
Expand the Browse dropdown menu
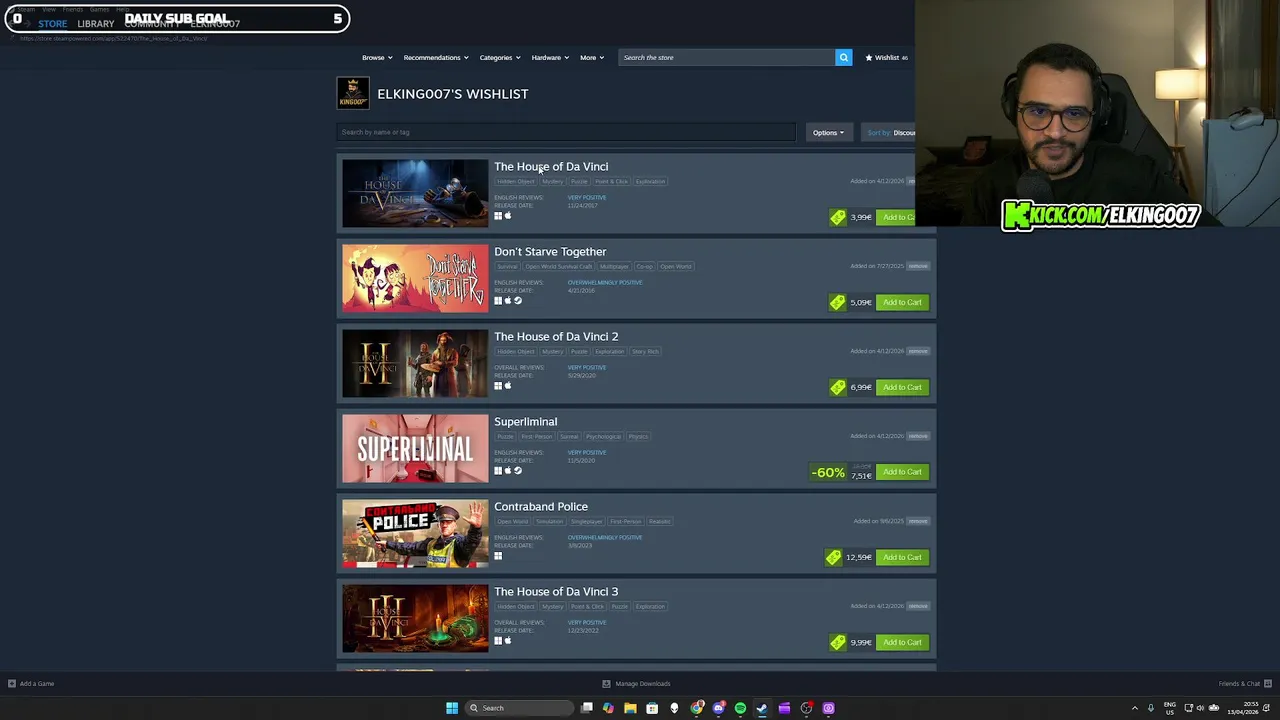tap(377, 57)
